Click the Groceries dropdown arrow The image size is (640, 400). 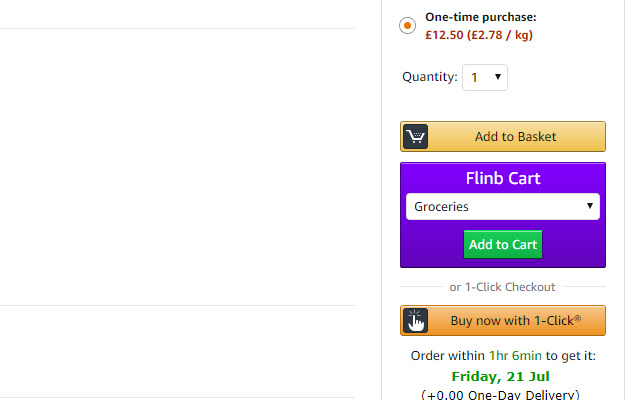pos(590,207)
